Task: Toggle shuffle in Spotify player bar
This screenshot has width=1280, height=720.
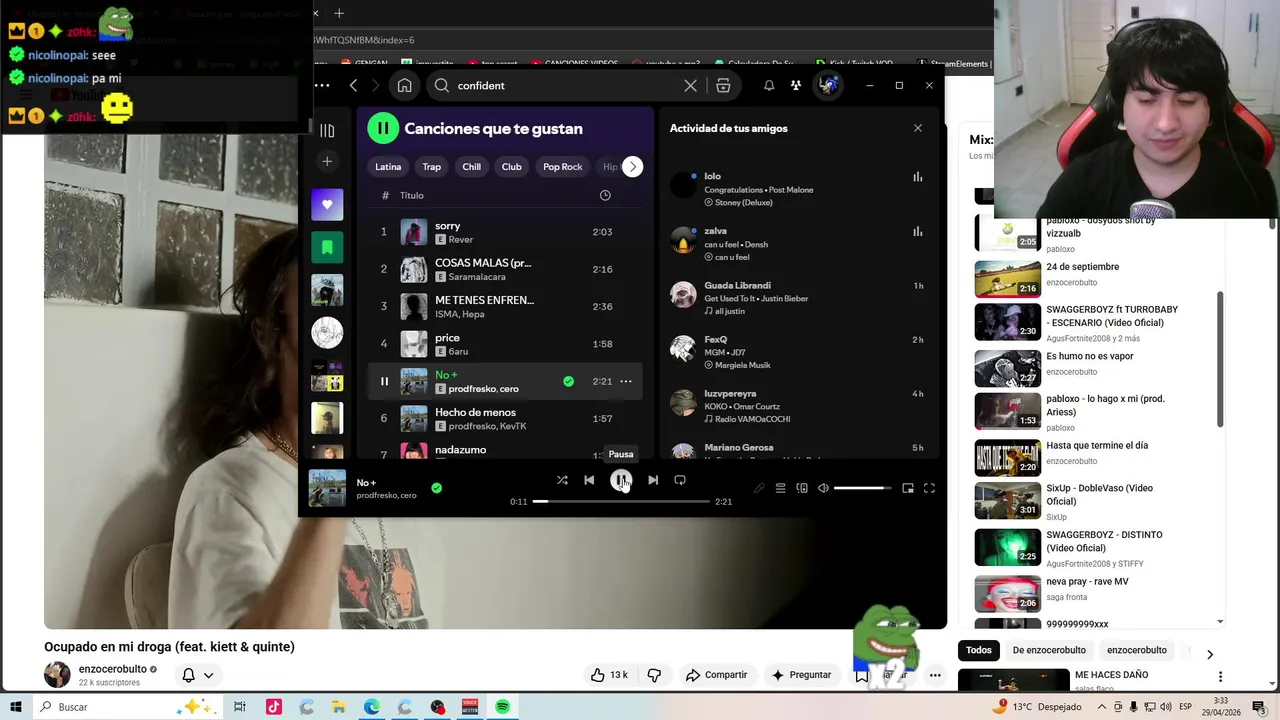Action: click(562, 480)
